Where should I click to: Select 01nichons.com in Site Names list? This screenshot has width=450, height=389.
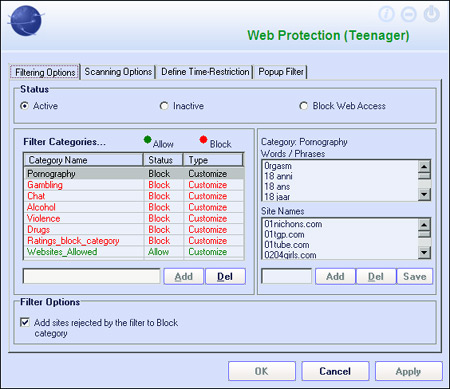(293, 224)
